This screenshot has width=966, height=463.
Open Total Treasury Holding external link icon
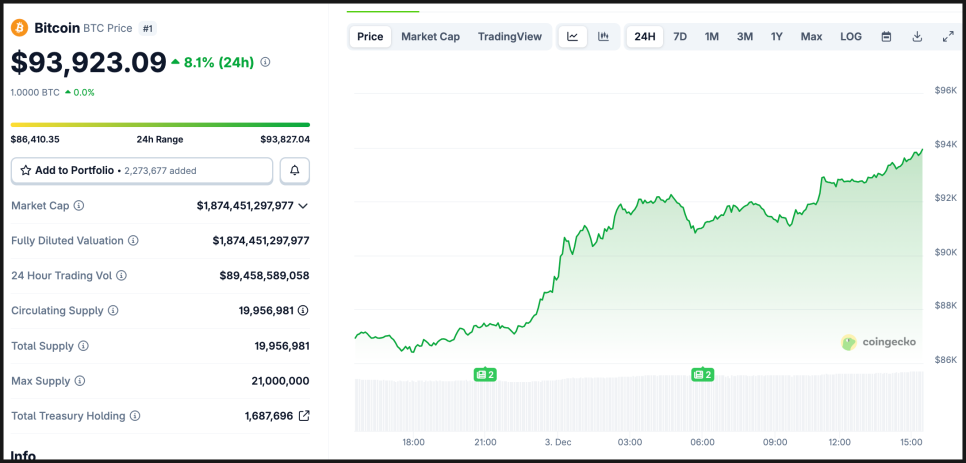point(304,416)
